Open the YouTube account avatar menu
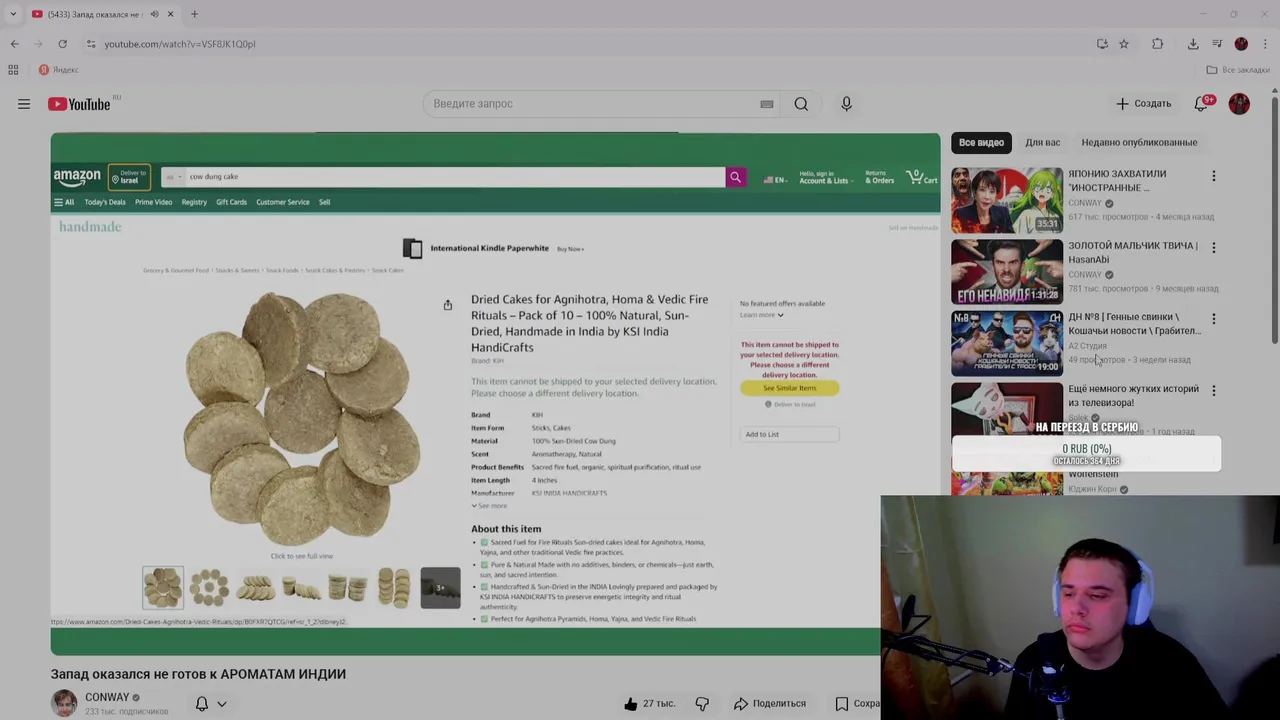 (x=1239, y=104)
